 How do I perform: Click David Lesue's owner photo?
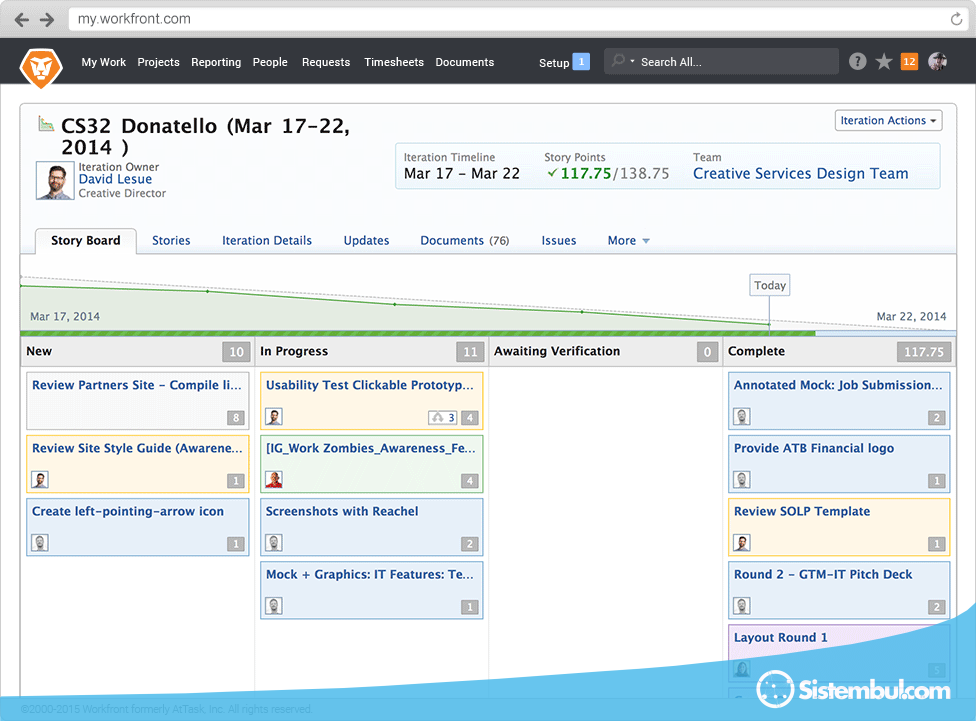pos(55,181)
